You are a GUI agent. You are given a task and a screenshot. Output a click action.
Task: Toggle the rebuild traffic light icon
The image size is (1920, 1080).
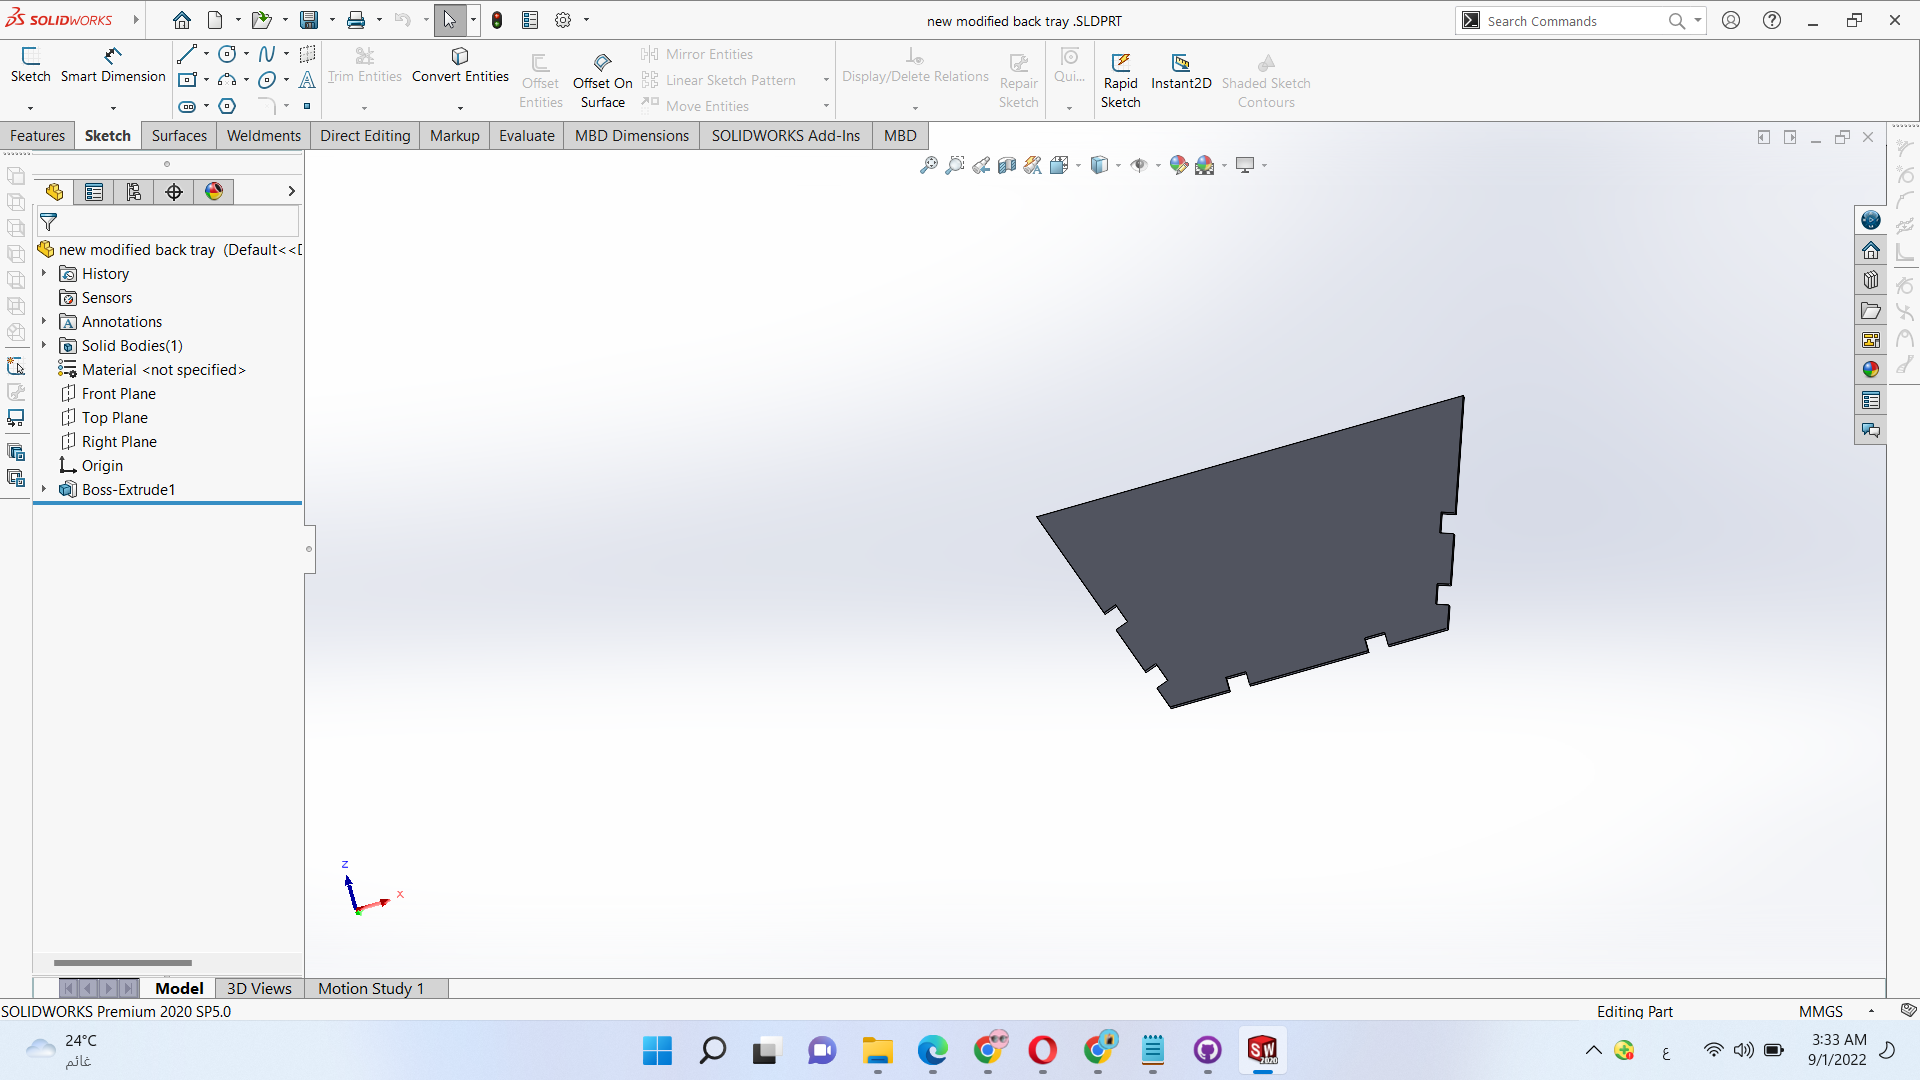497,20
